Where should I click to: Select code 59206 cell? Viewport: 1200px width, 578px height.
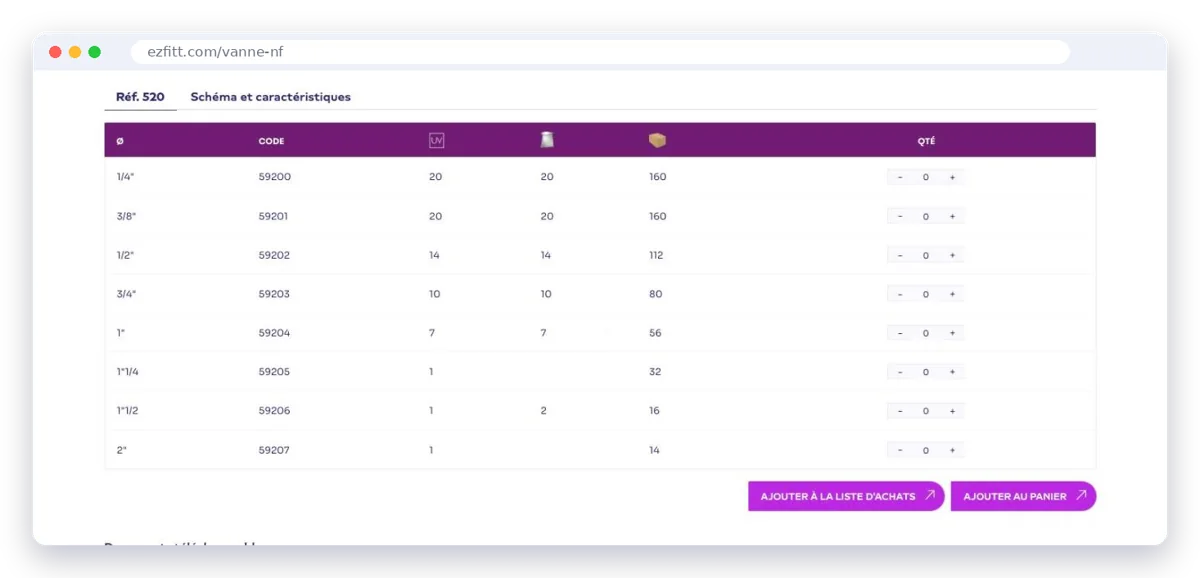274,411
